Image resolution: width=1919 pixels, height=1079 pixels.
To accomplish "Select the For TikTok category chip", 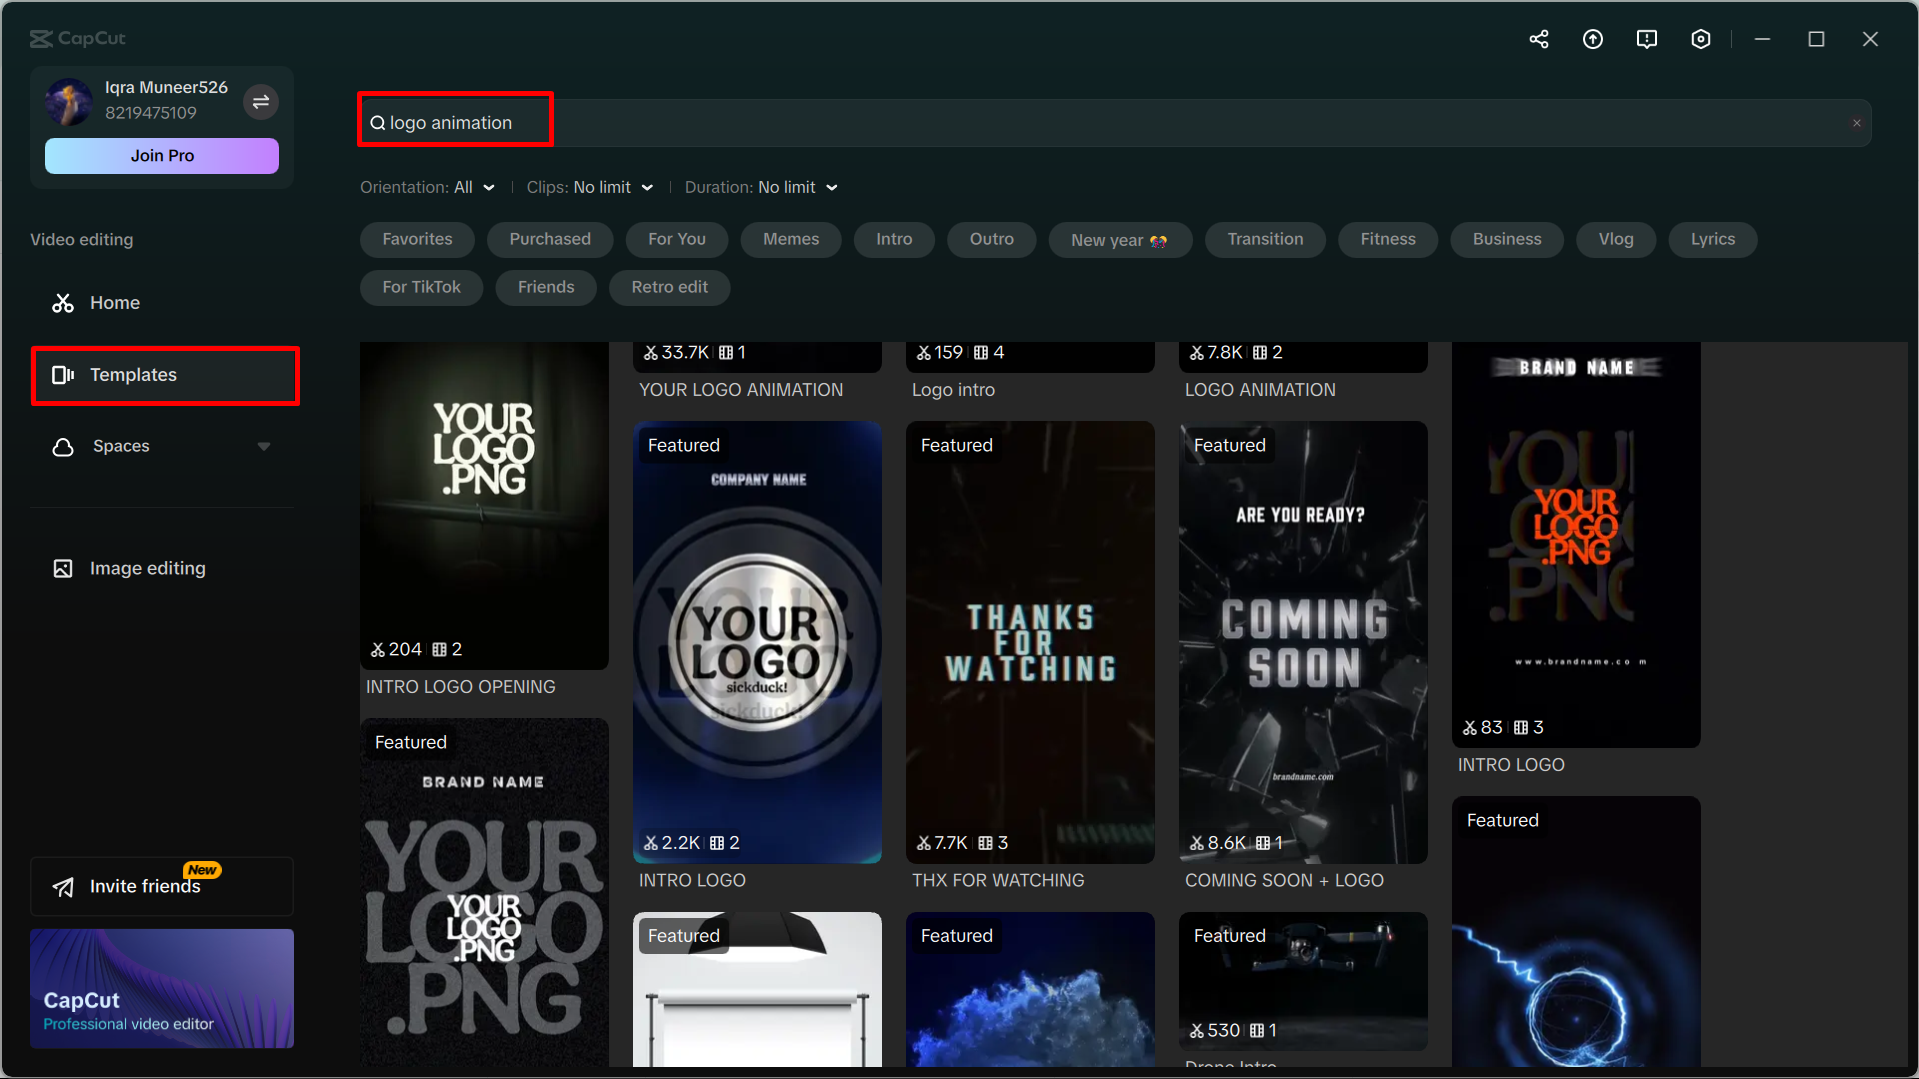I will 421,287.
